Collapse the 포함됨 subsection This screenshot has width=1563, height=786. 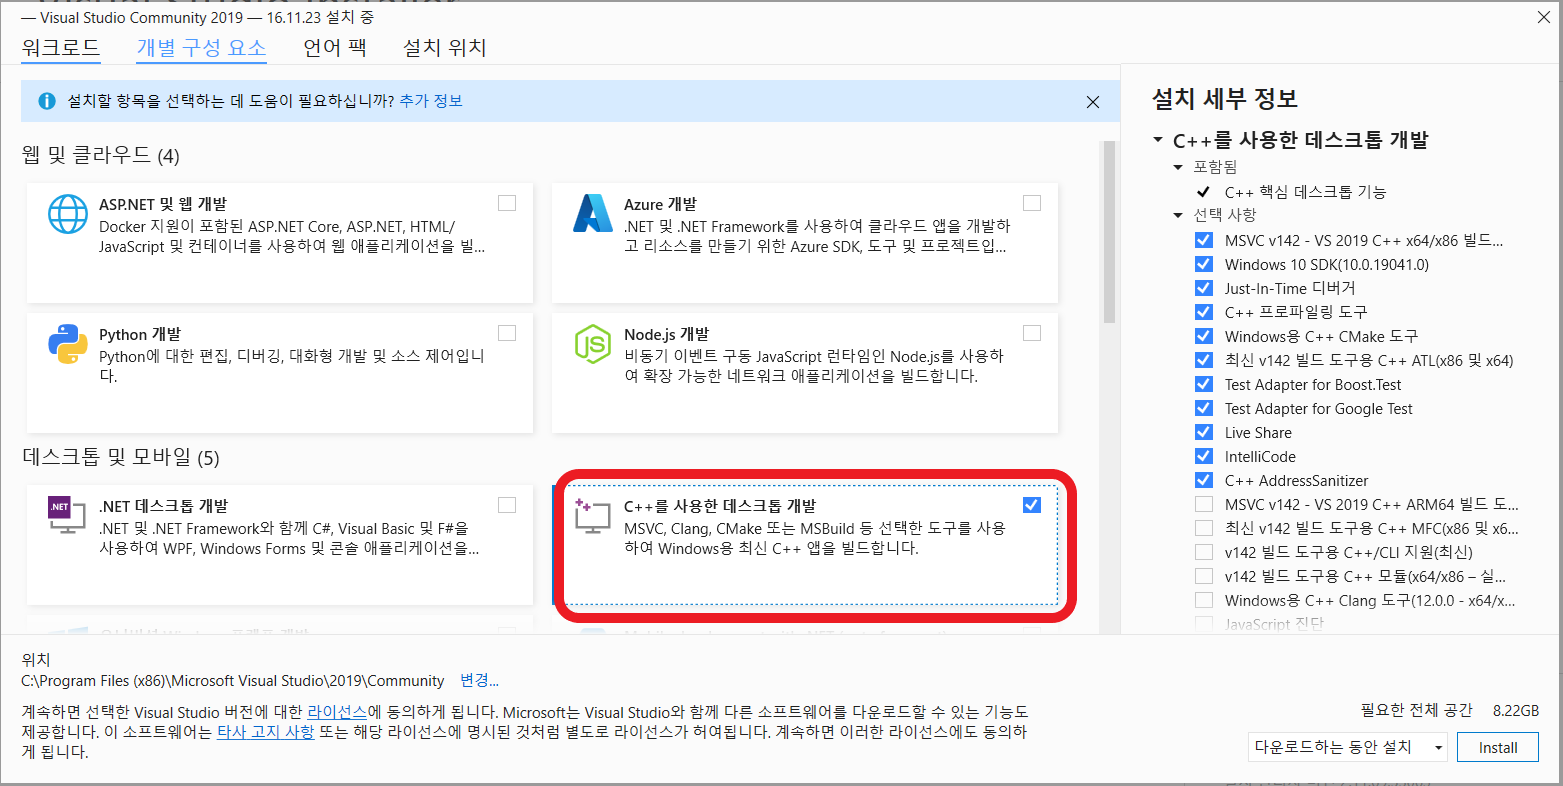1178,167
